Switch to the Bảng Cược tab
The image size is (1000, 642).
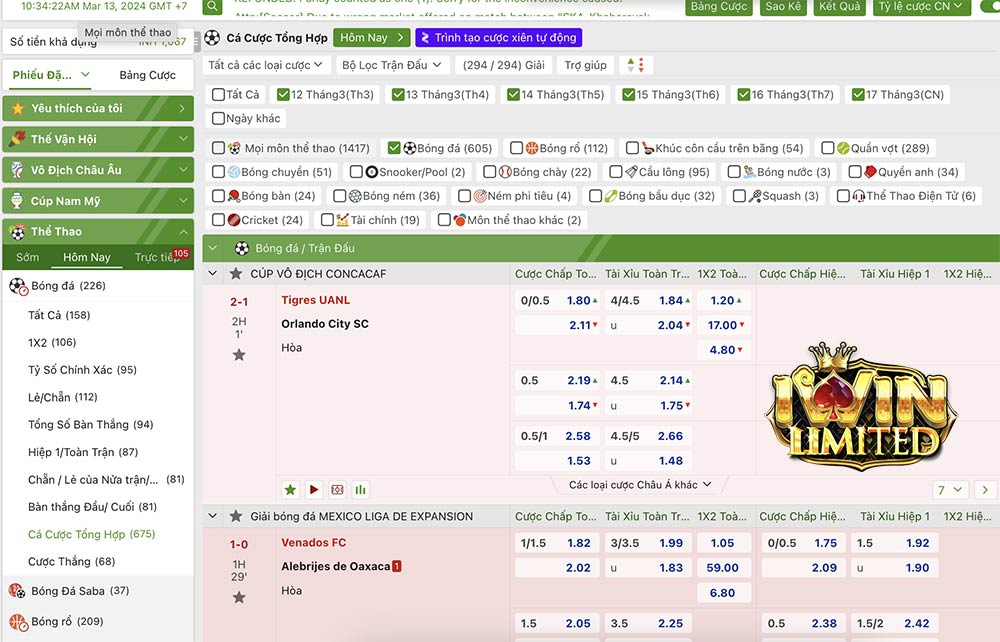click(147, 75)
